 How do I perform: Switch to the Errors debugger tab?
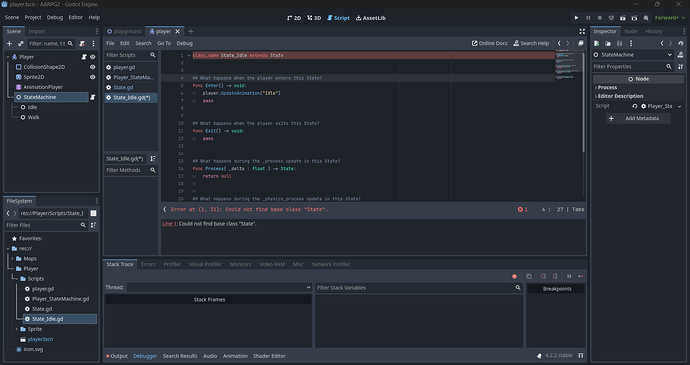tap(148, 264)
